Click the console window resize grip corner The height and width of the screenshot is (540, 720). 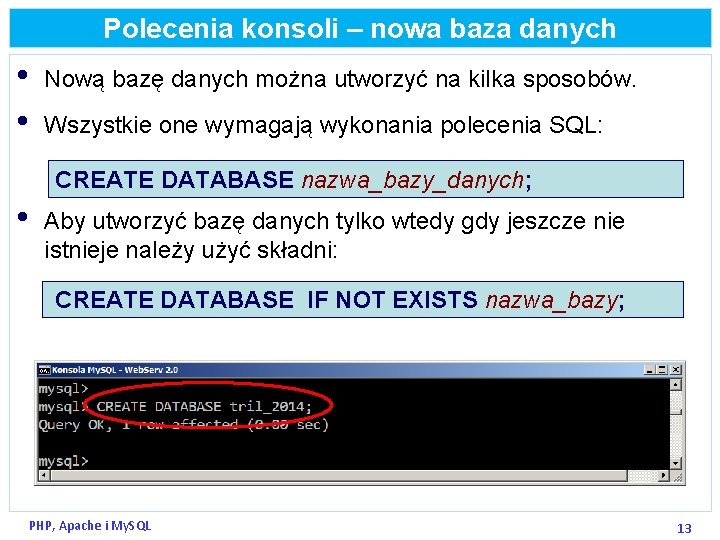pyautogui.click(x=677, y=477)
